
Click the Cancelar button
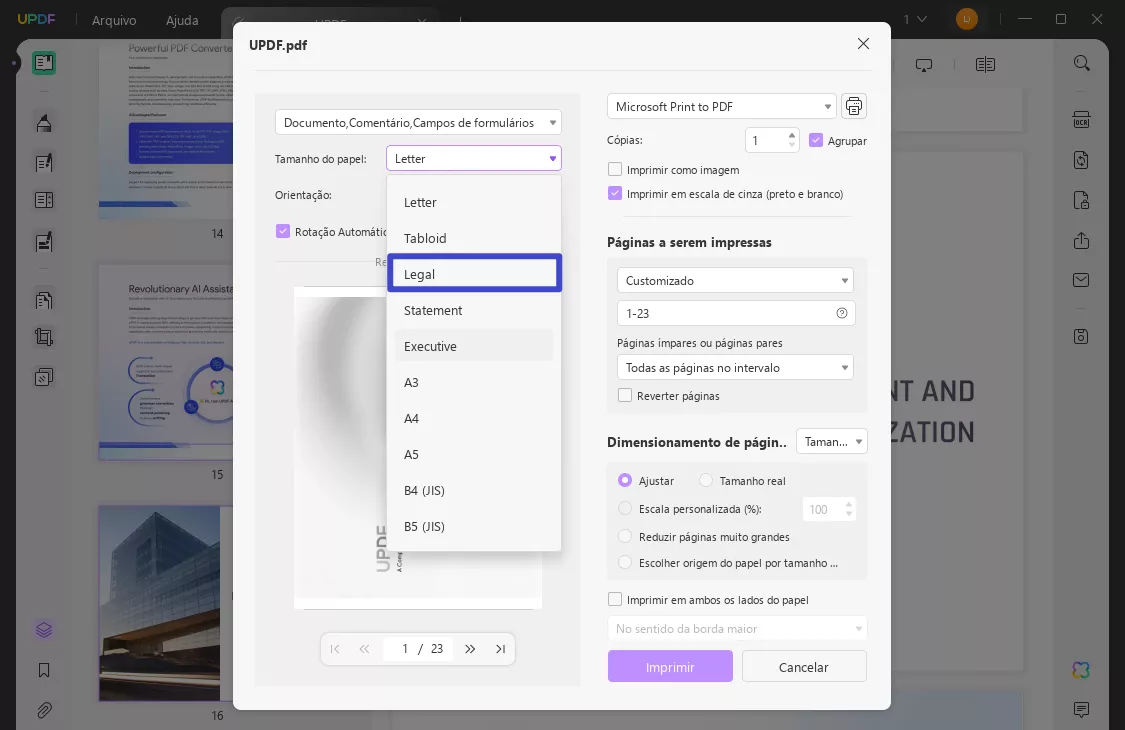[x=804, y=667]
